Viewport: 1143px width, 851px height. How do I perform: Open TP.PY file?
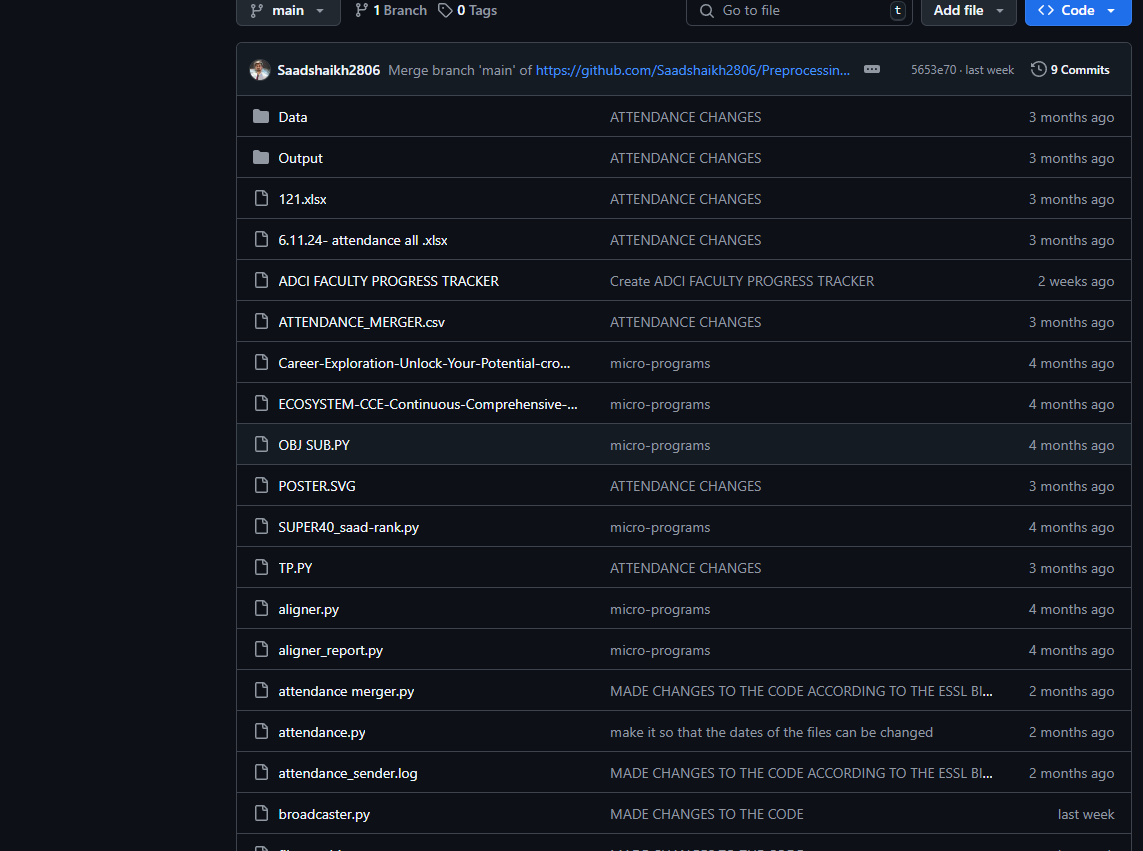[295, 567]
